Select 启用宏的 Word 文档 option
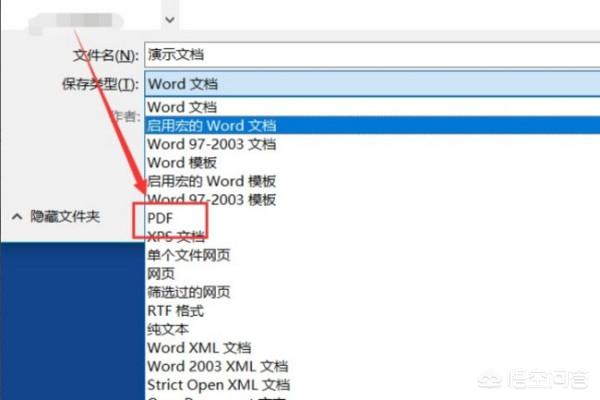 [211, 125]
